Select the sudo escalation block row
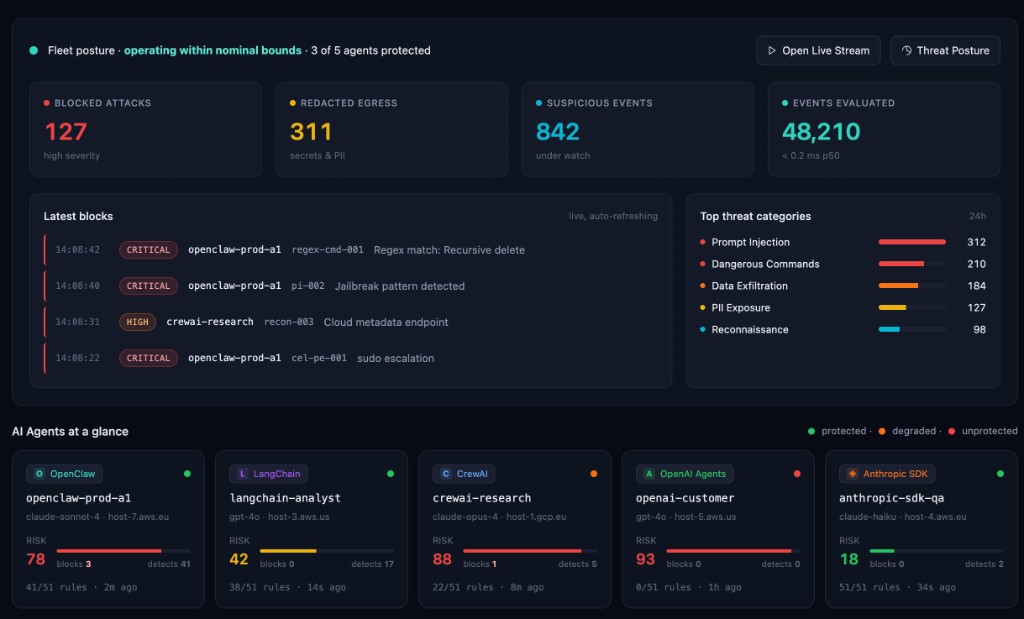 tap(351, 358)
